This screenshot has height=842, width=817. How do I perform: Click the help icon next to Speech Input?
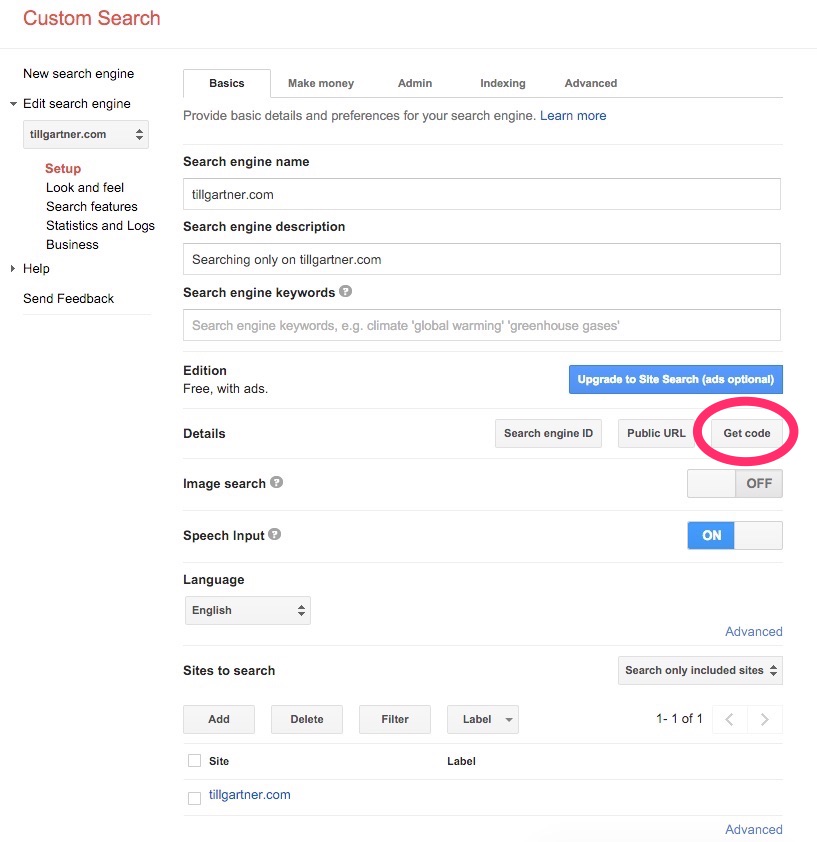[x=275, y=534]
